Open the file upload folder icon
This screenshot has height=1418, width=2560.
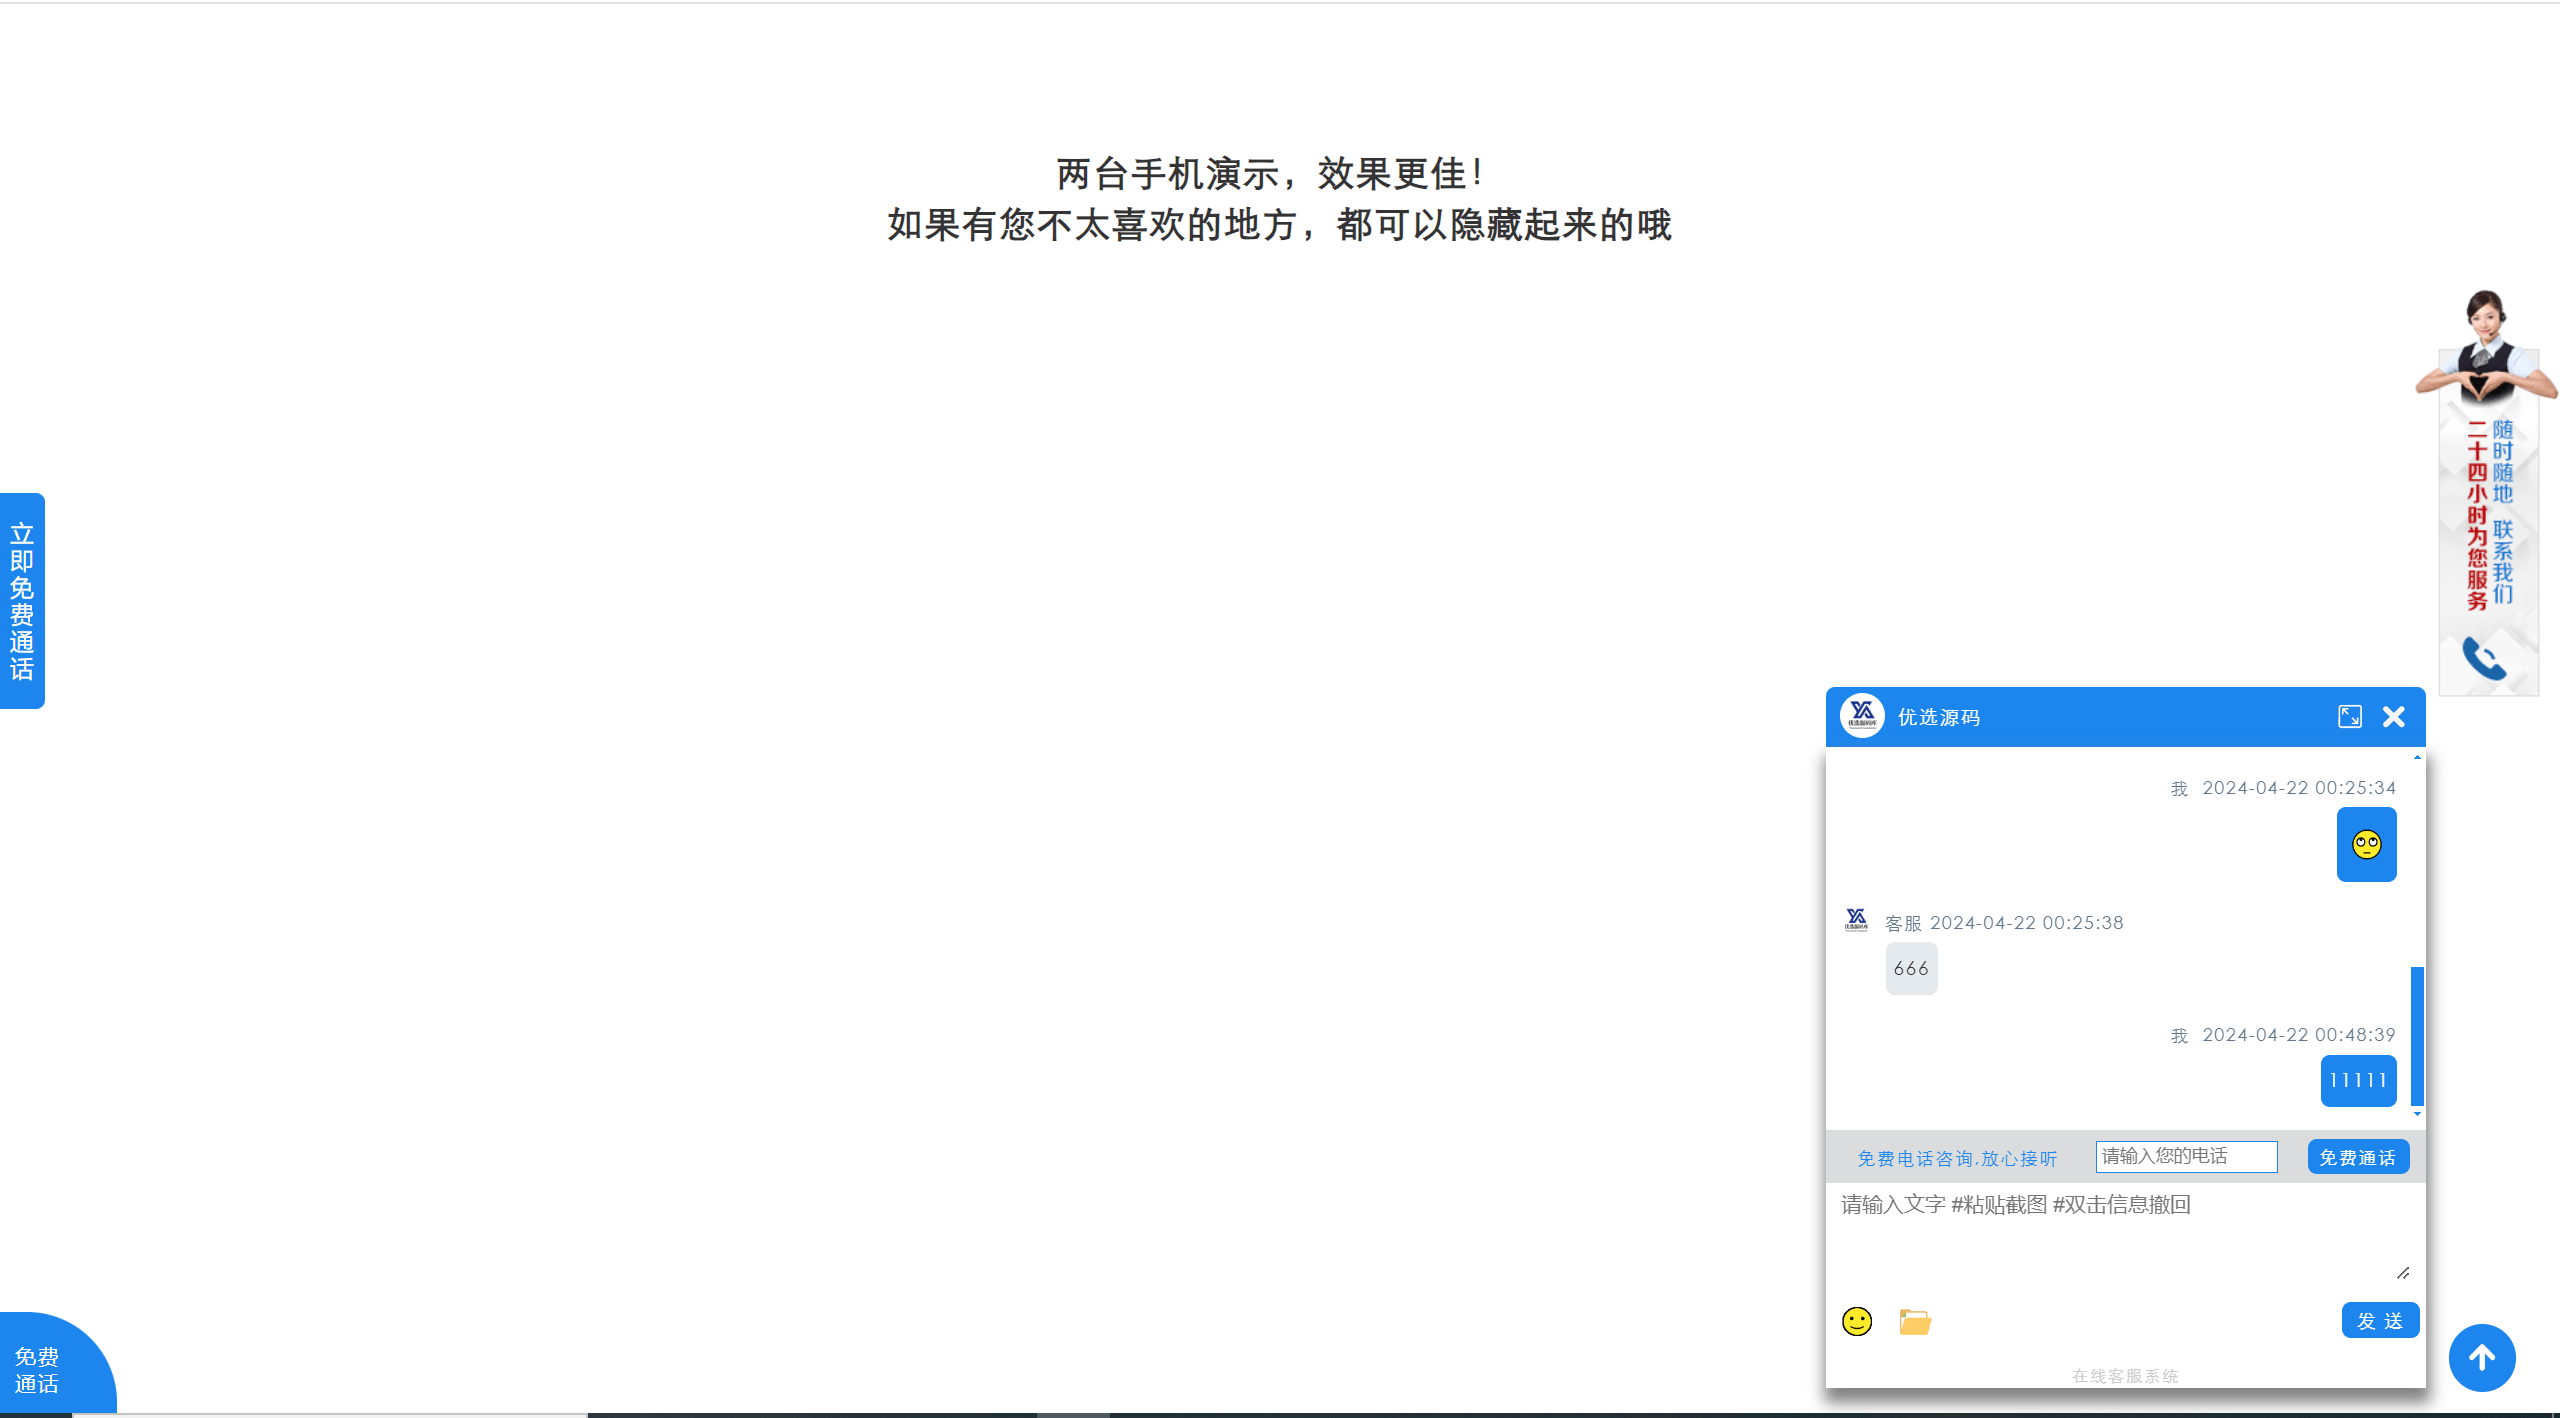(x=1915, y=1321)
